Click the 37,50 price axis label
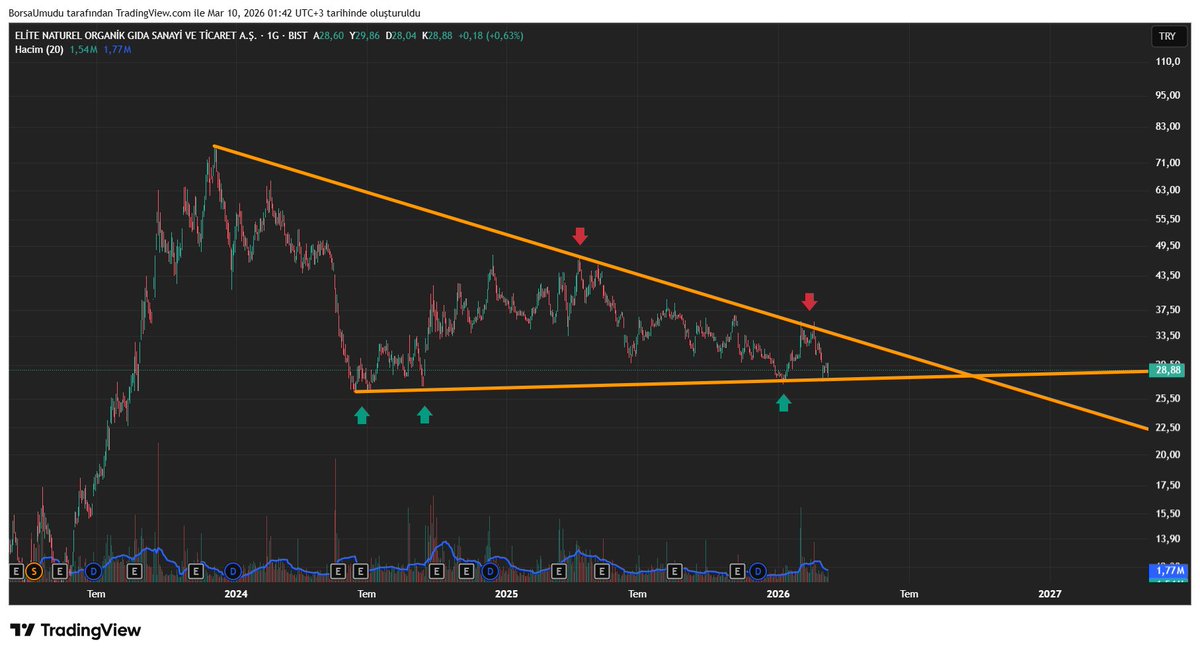The width and height of the screenshot is (1200, 655). 1167,308
